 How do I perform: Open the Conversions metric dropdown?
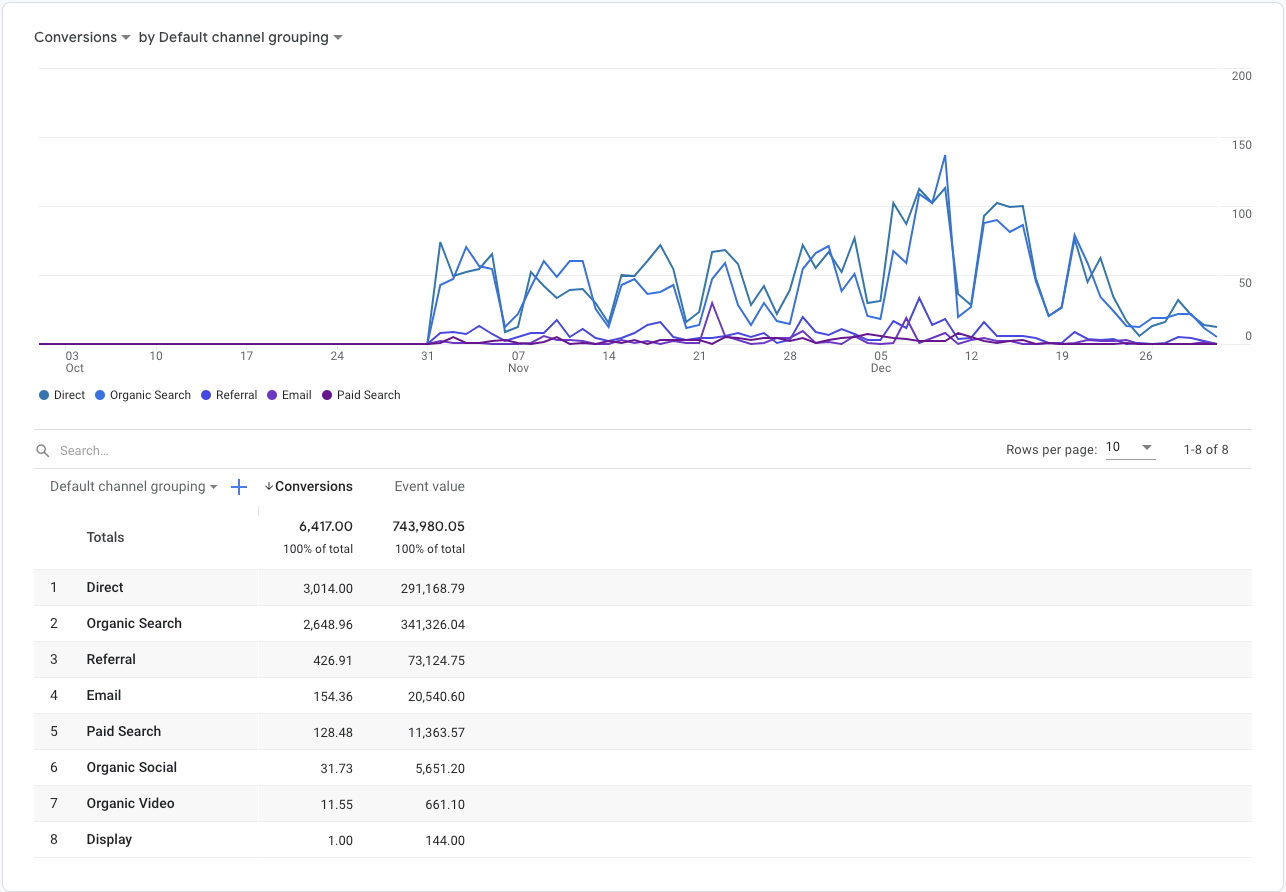tap(82, 37)
